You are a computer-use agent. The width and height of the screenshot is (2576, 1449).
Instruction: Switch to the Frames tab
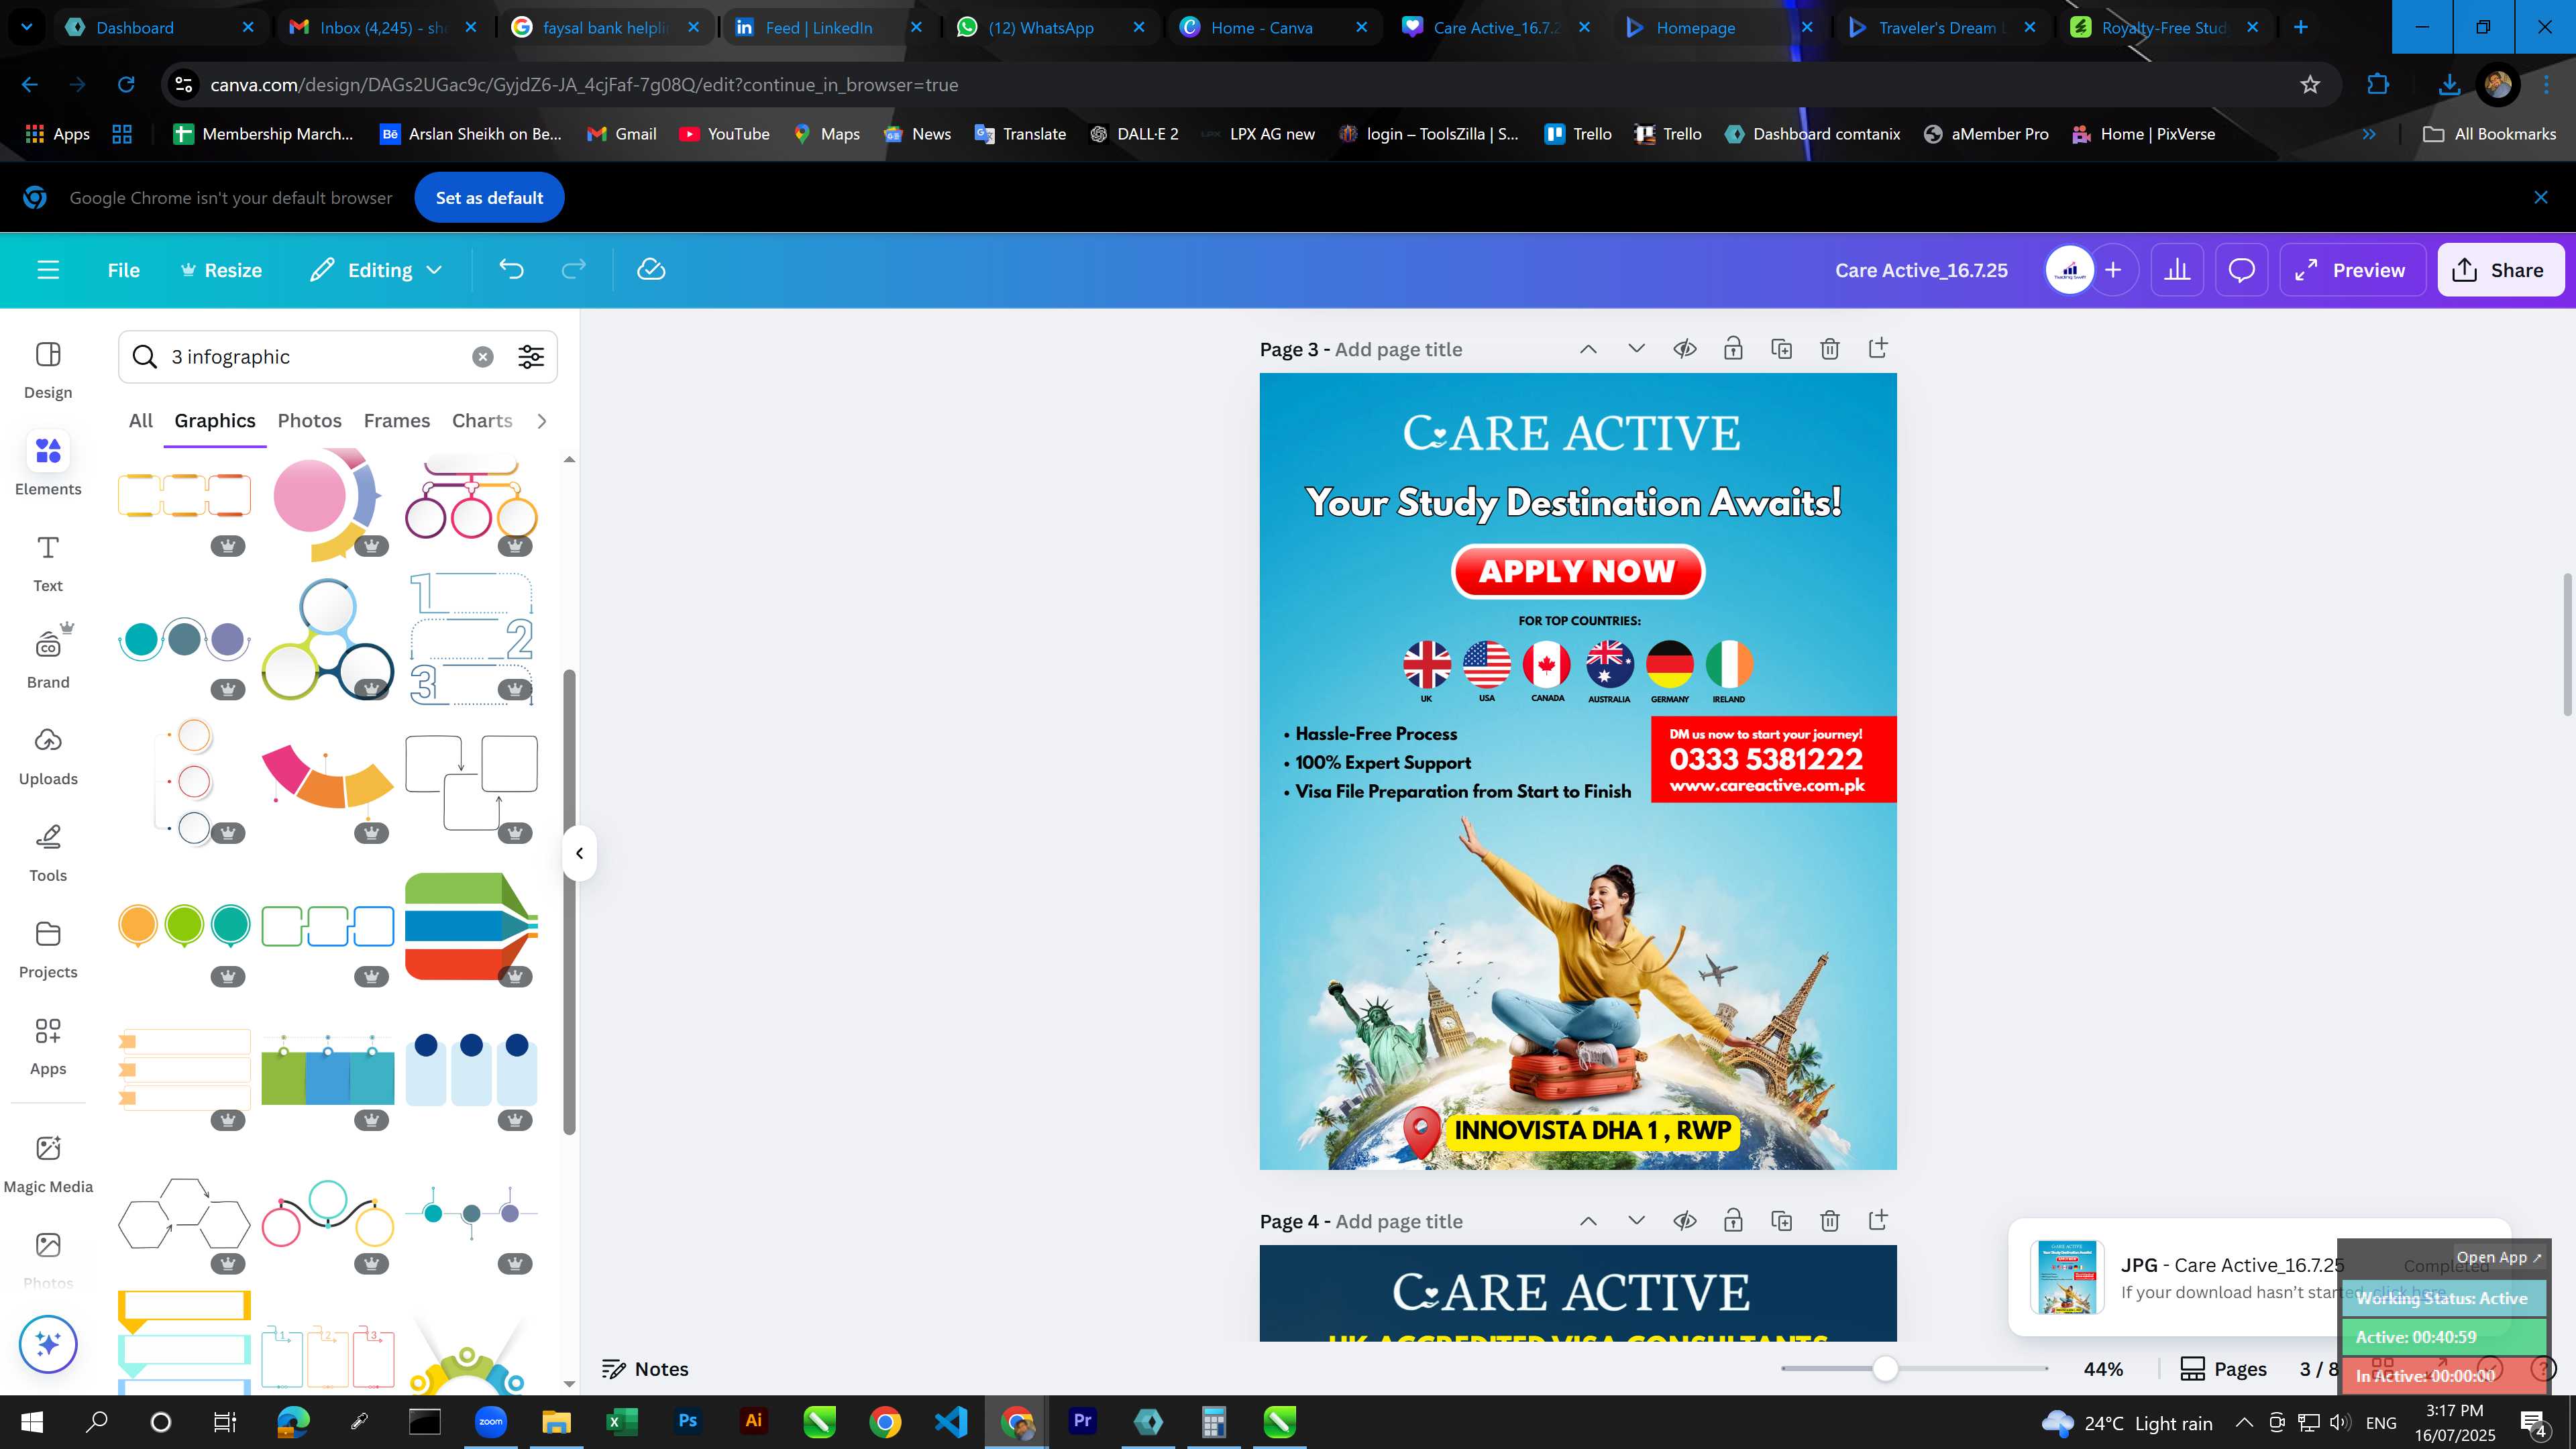point(397,421)
